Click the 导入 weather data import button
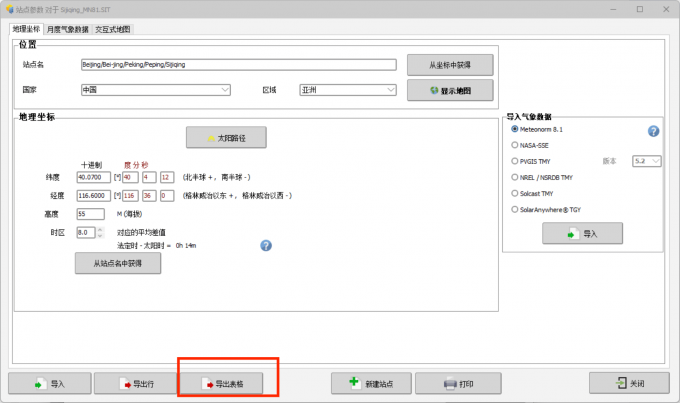Image resolution: width=680 pixels, height=403 pixels. [582, 233]
